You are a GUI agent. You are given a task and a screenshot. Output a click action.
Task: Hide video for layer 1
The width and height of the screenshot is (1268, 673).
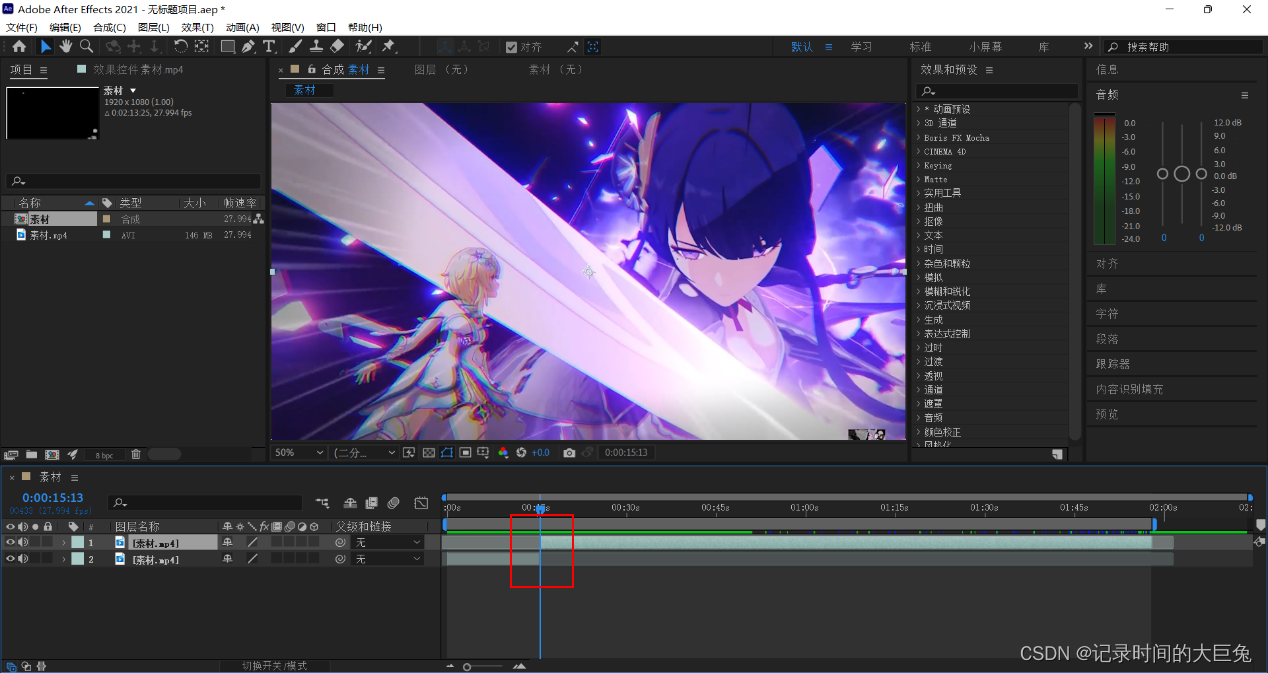(x=11, y=543)
